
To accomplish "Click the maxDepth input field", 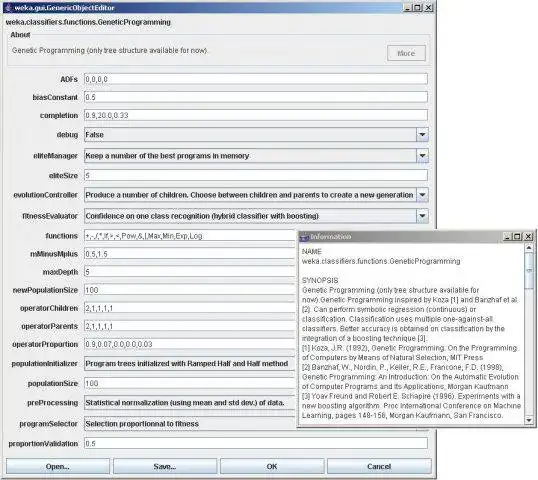I will (189, 272).
